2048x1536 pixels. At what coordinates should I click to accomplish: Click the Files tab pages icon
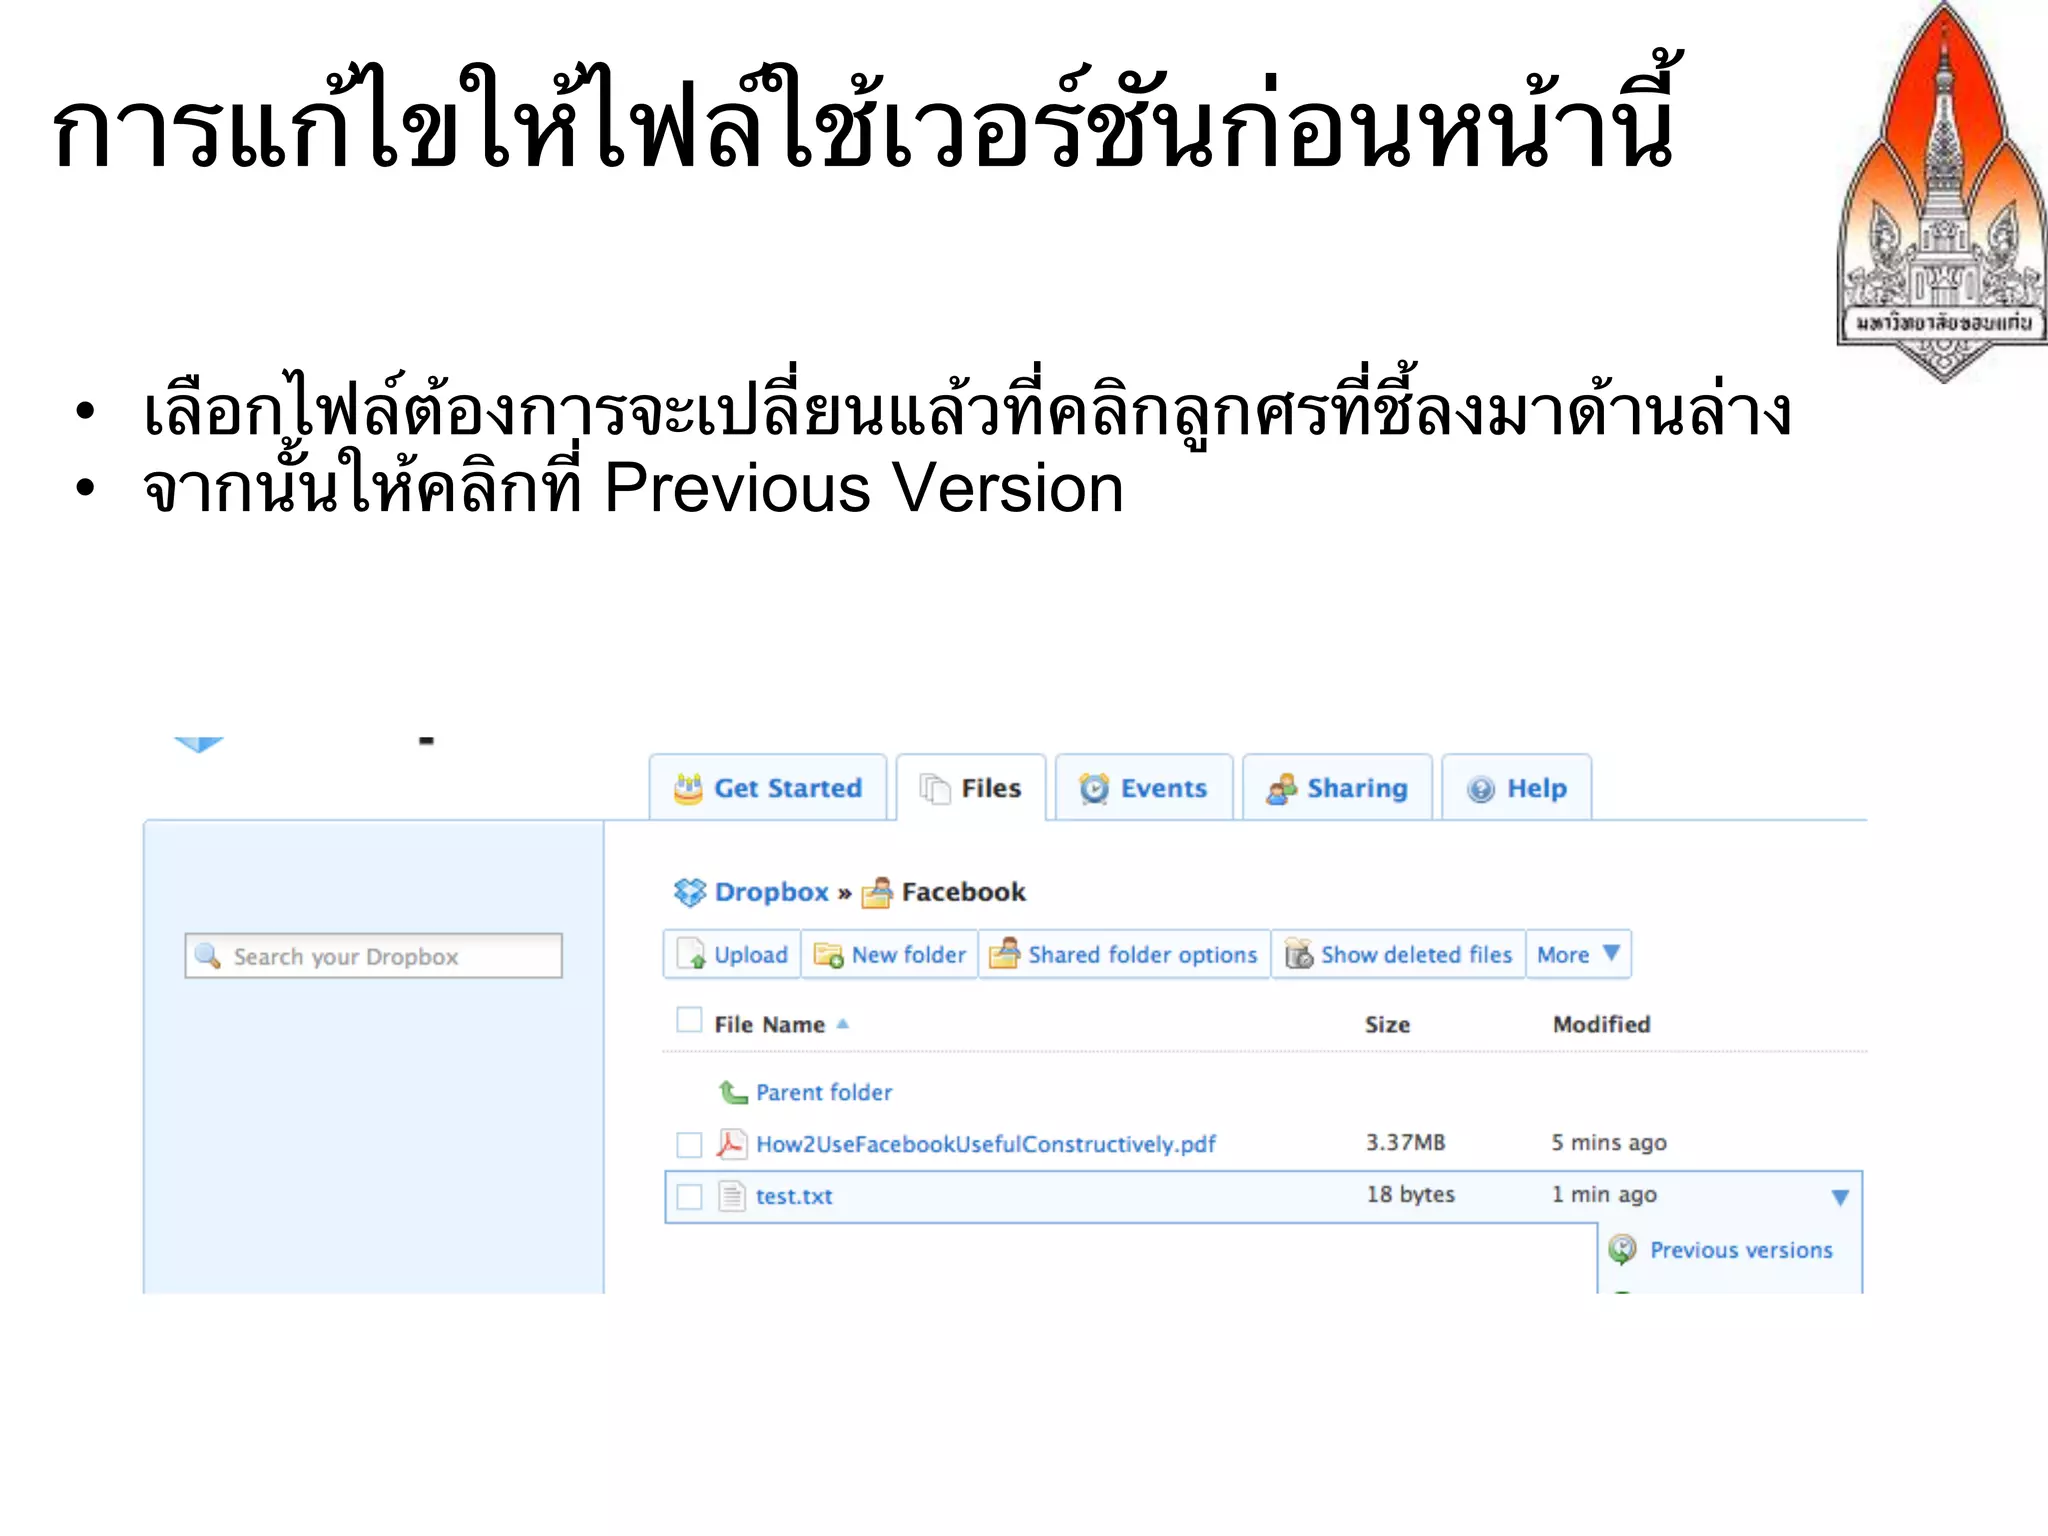coord(935,789)
